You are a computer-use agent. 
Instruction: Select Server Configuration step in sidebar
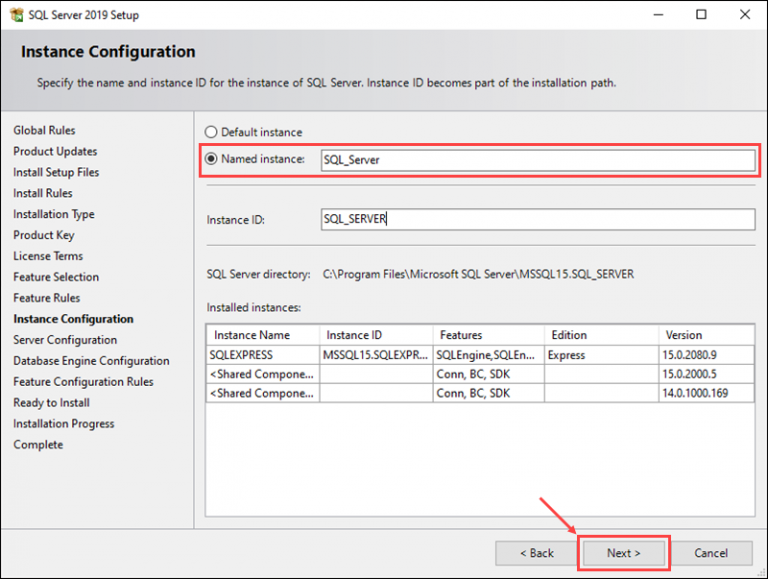click(65, 340)
